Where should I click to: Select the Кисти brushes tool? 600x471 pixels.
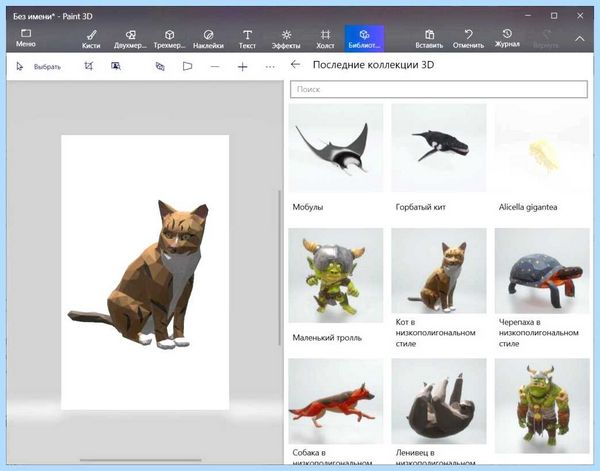point(91,39)
